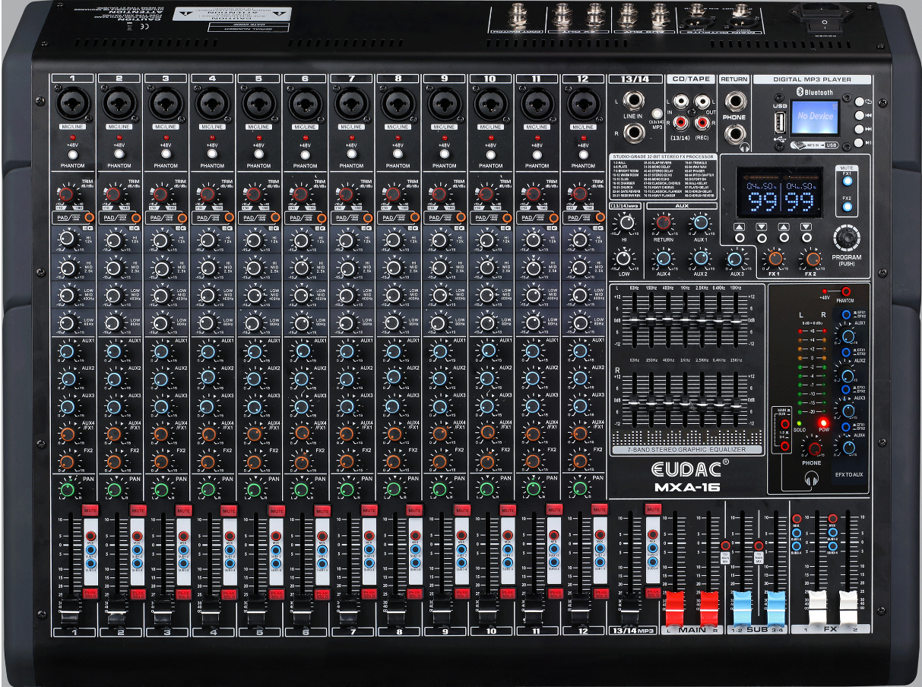Toggle channel 3 PAD switch
The height and width of the screenshot is (687, 922).
click(182, 218)
